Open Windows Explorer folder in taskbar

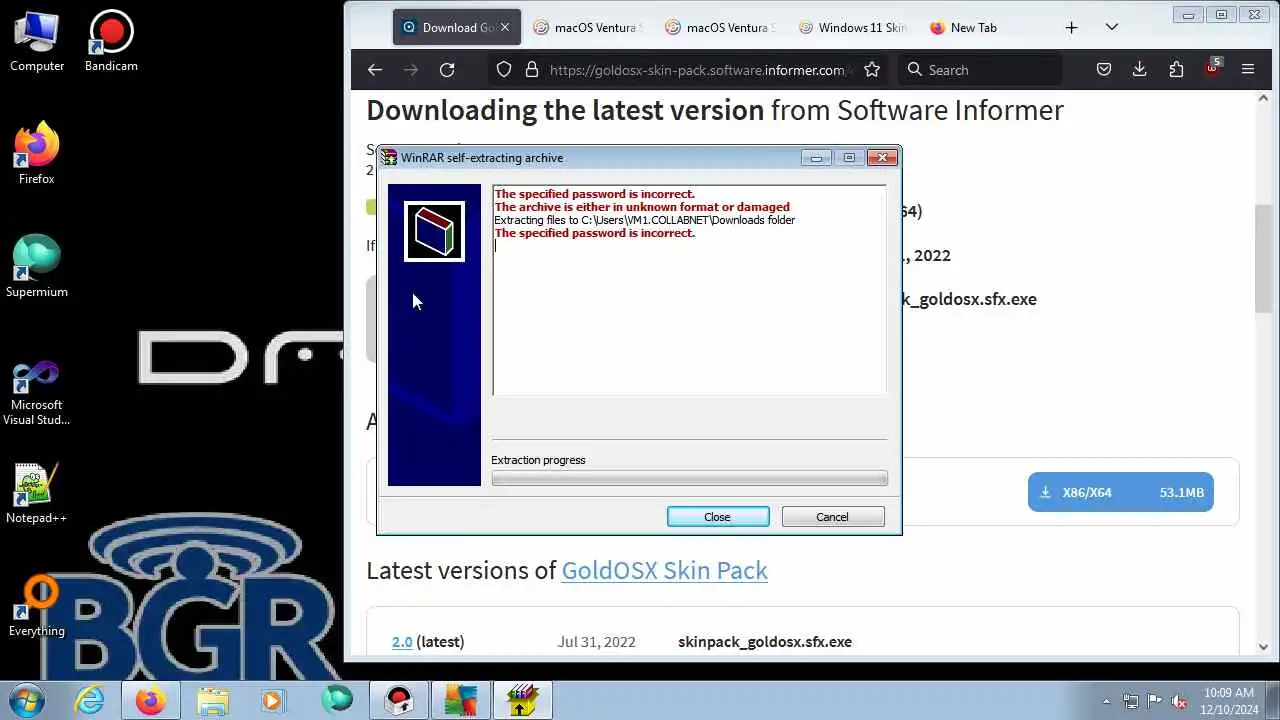[x=213, y=699]
